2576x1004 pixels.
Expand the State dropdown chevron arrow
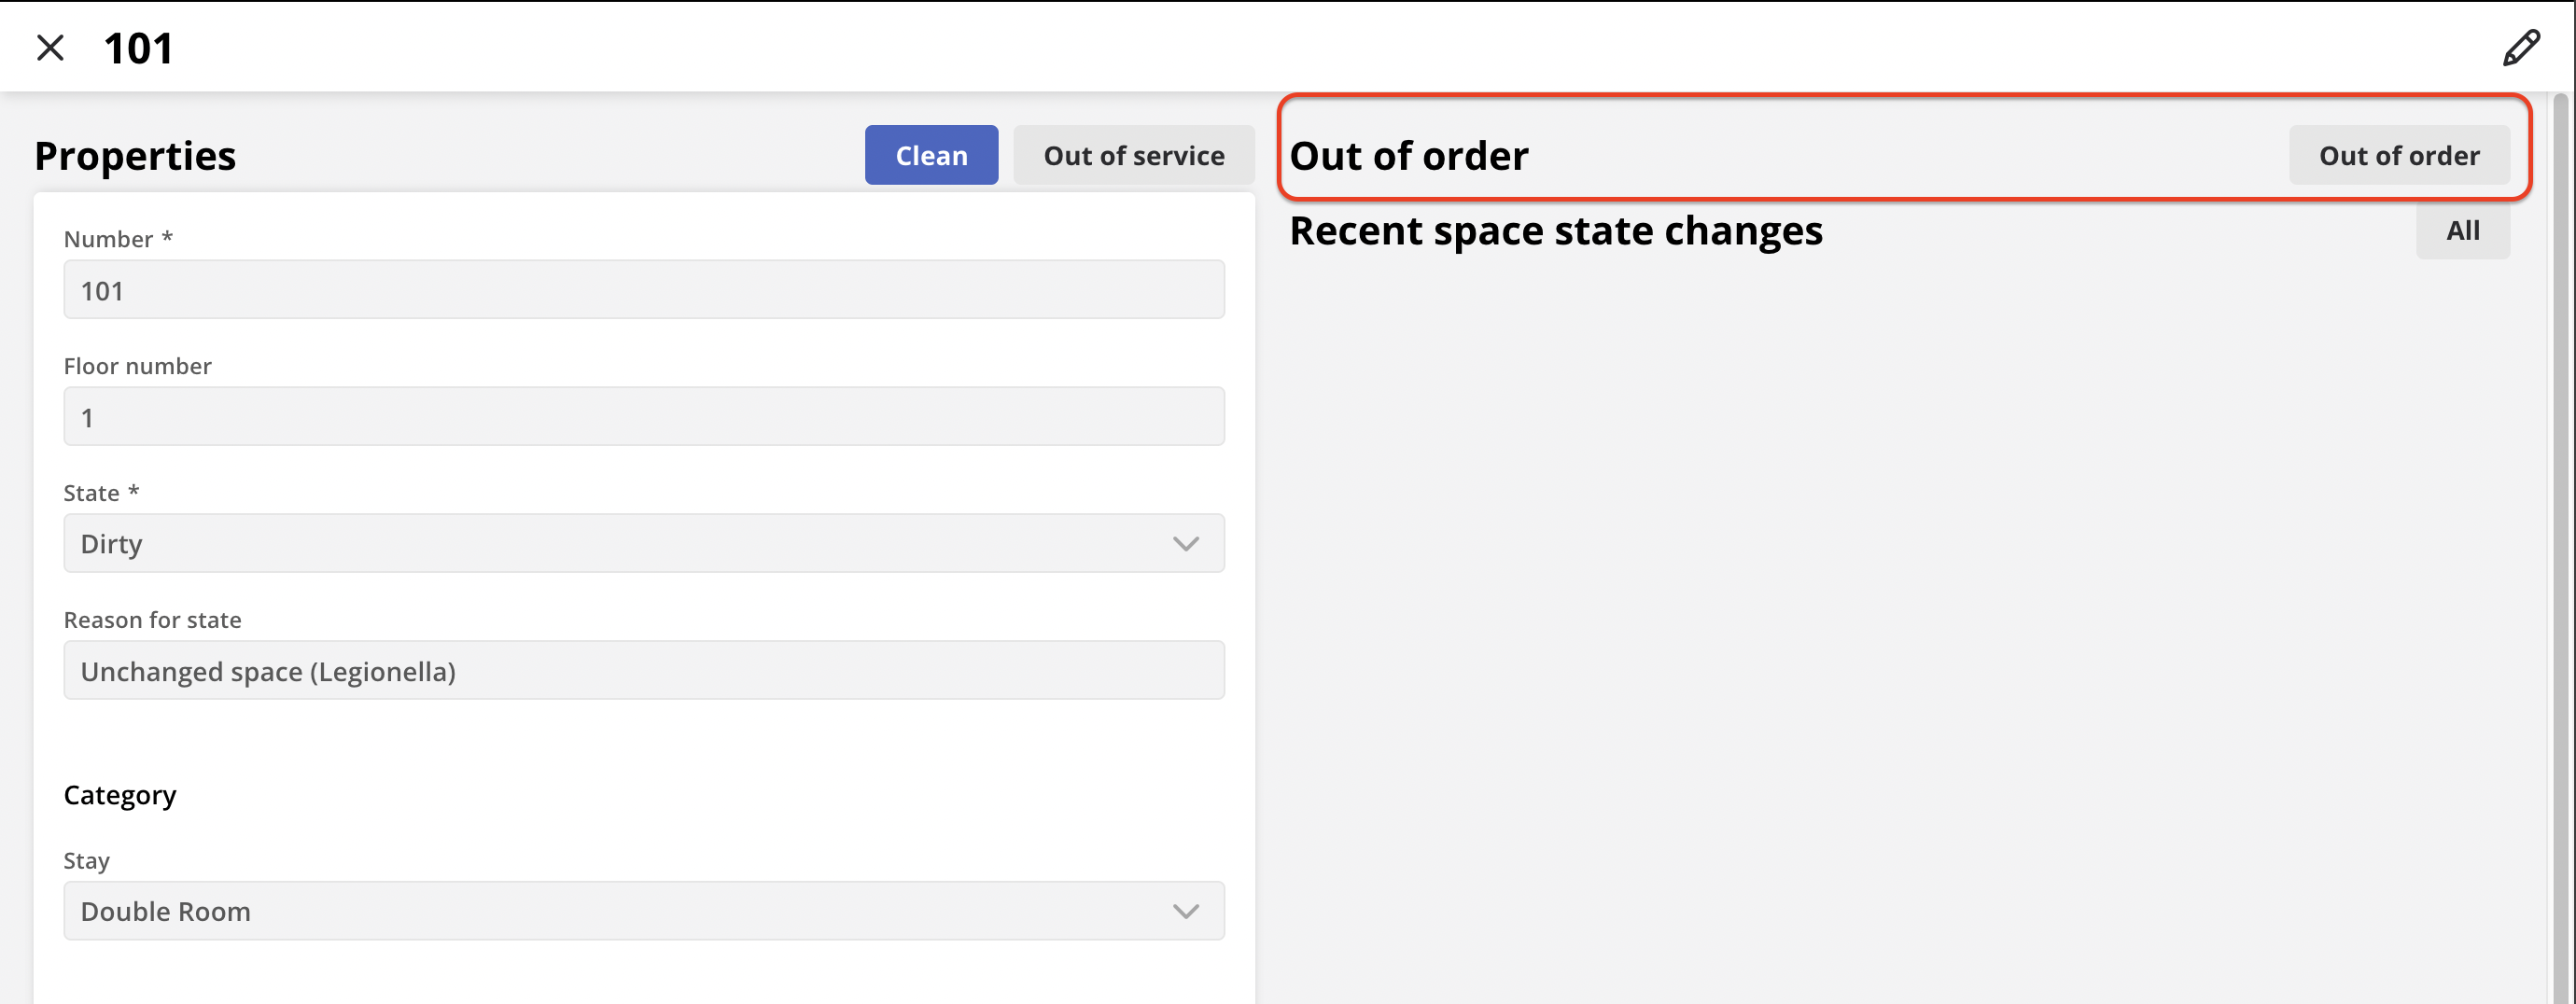point(1185,543)
